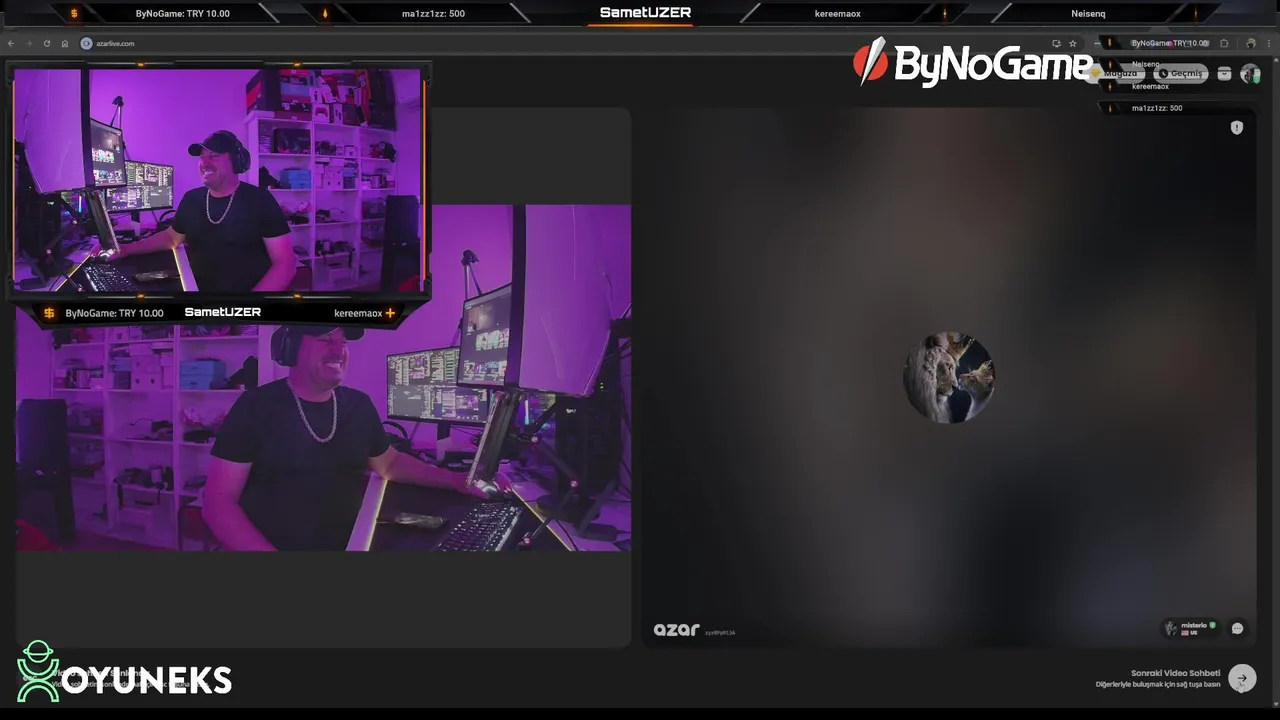Open the chat message bubble icon
The height and width of the screenshot is (720, 1280).
pyautogui.click(x=1237, y=628)
